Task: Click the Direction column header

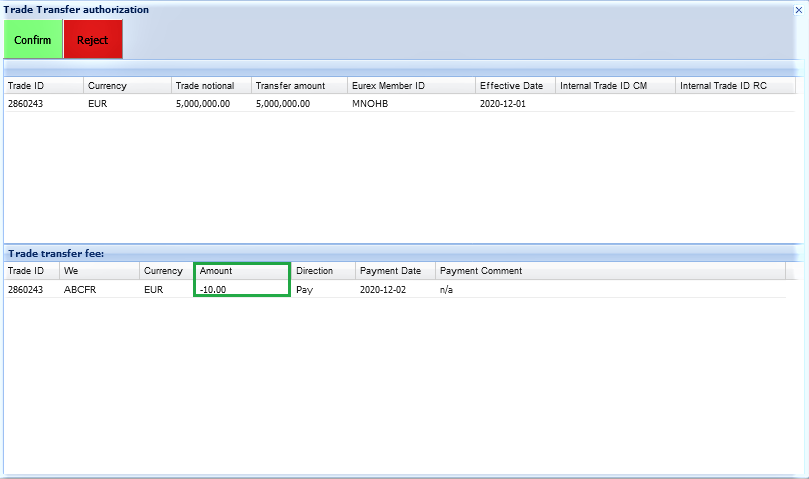Action: tap(323, 271)
